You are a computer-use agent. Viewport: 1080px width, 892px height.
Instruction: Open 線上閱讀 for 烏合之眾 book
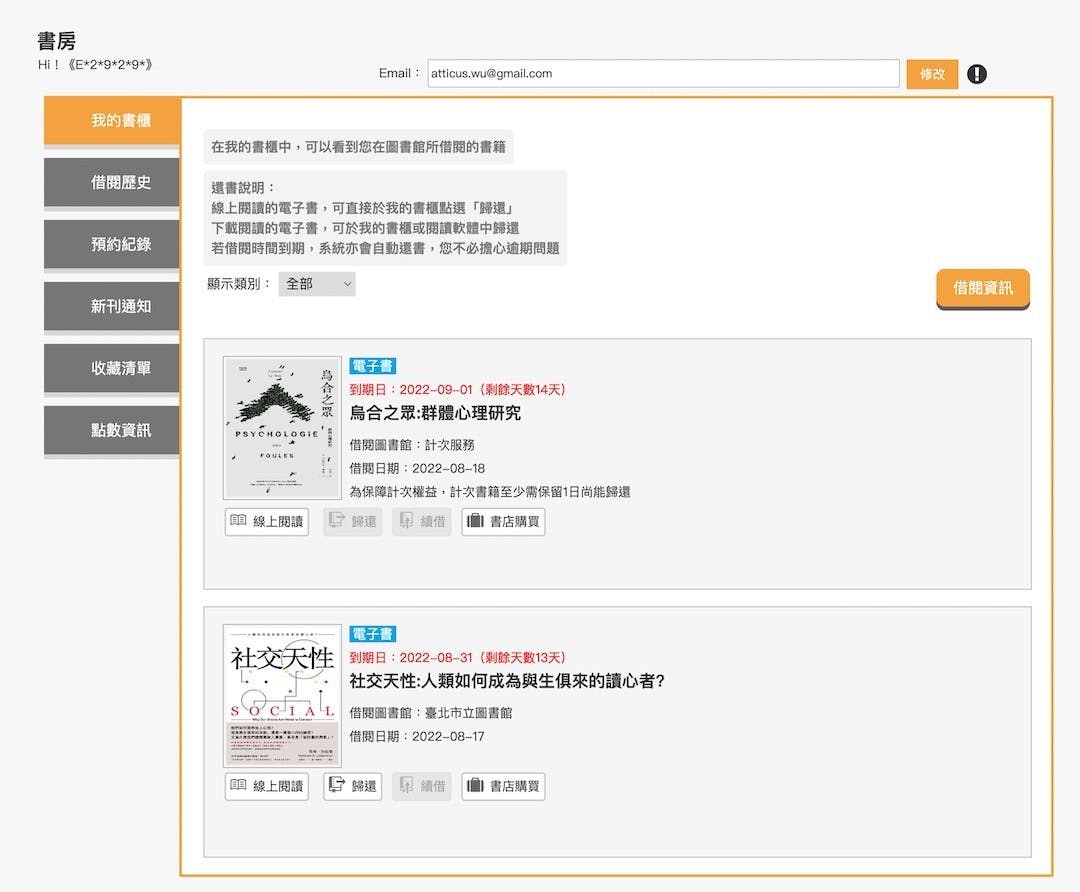point(266,521)
